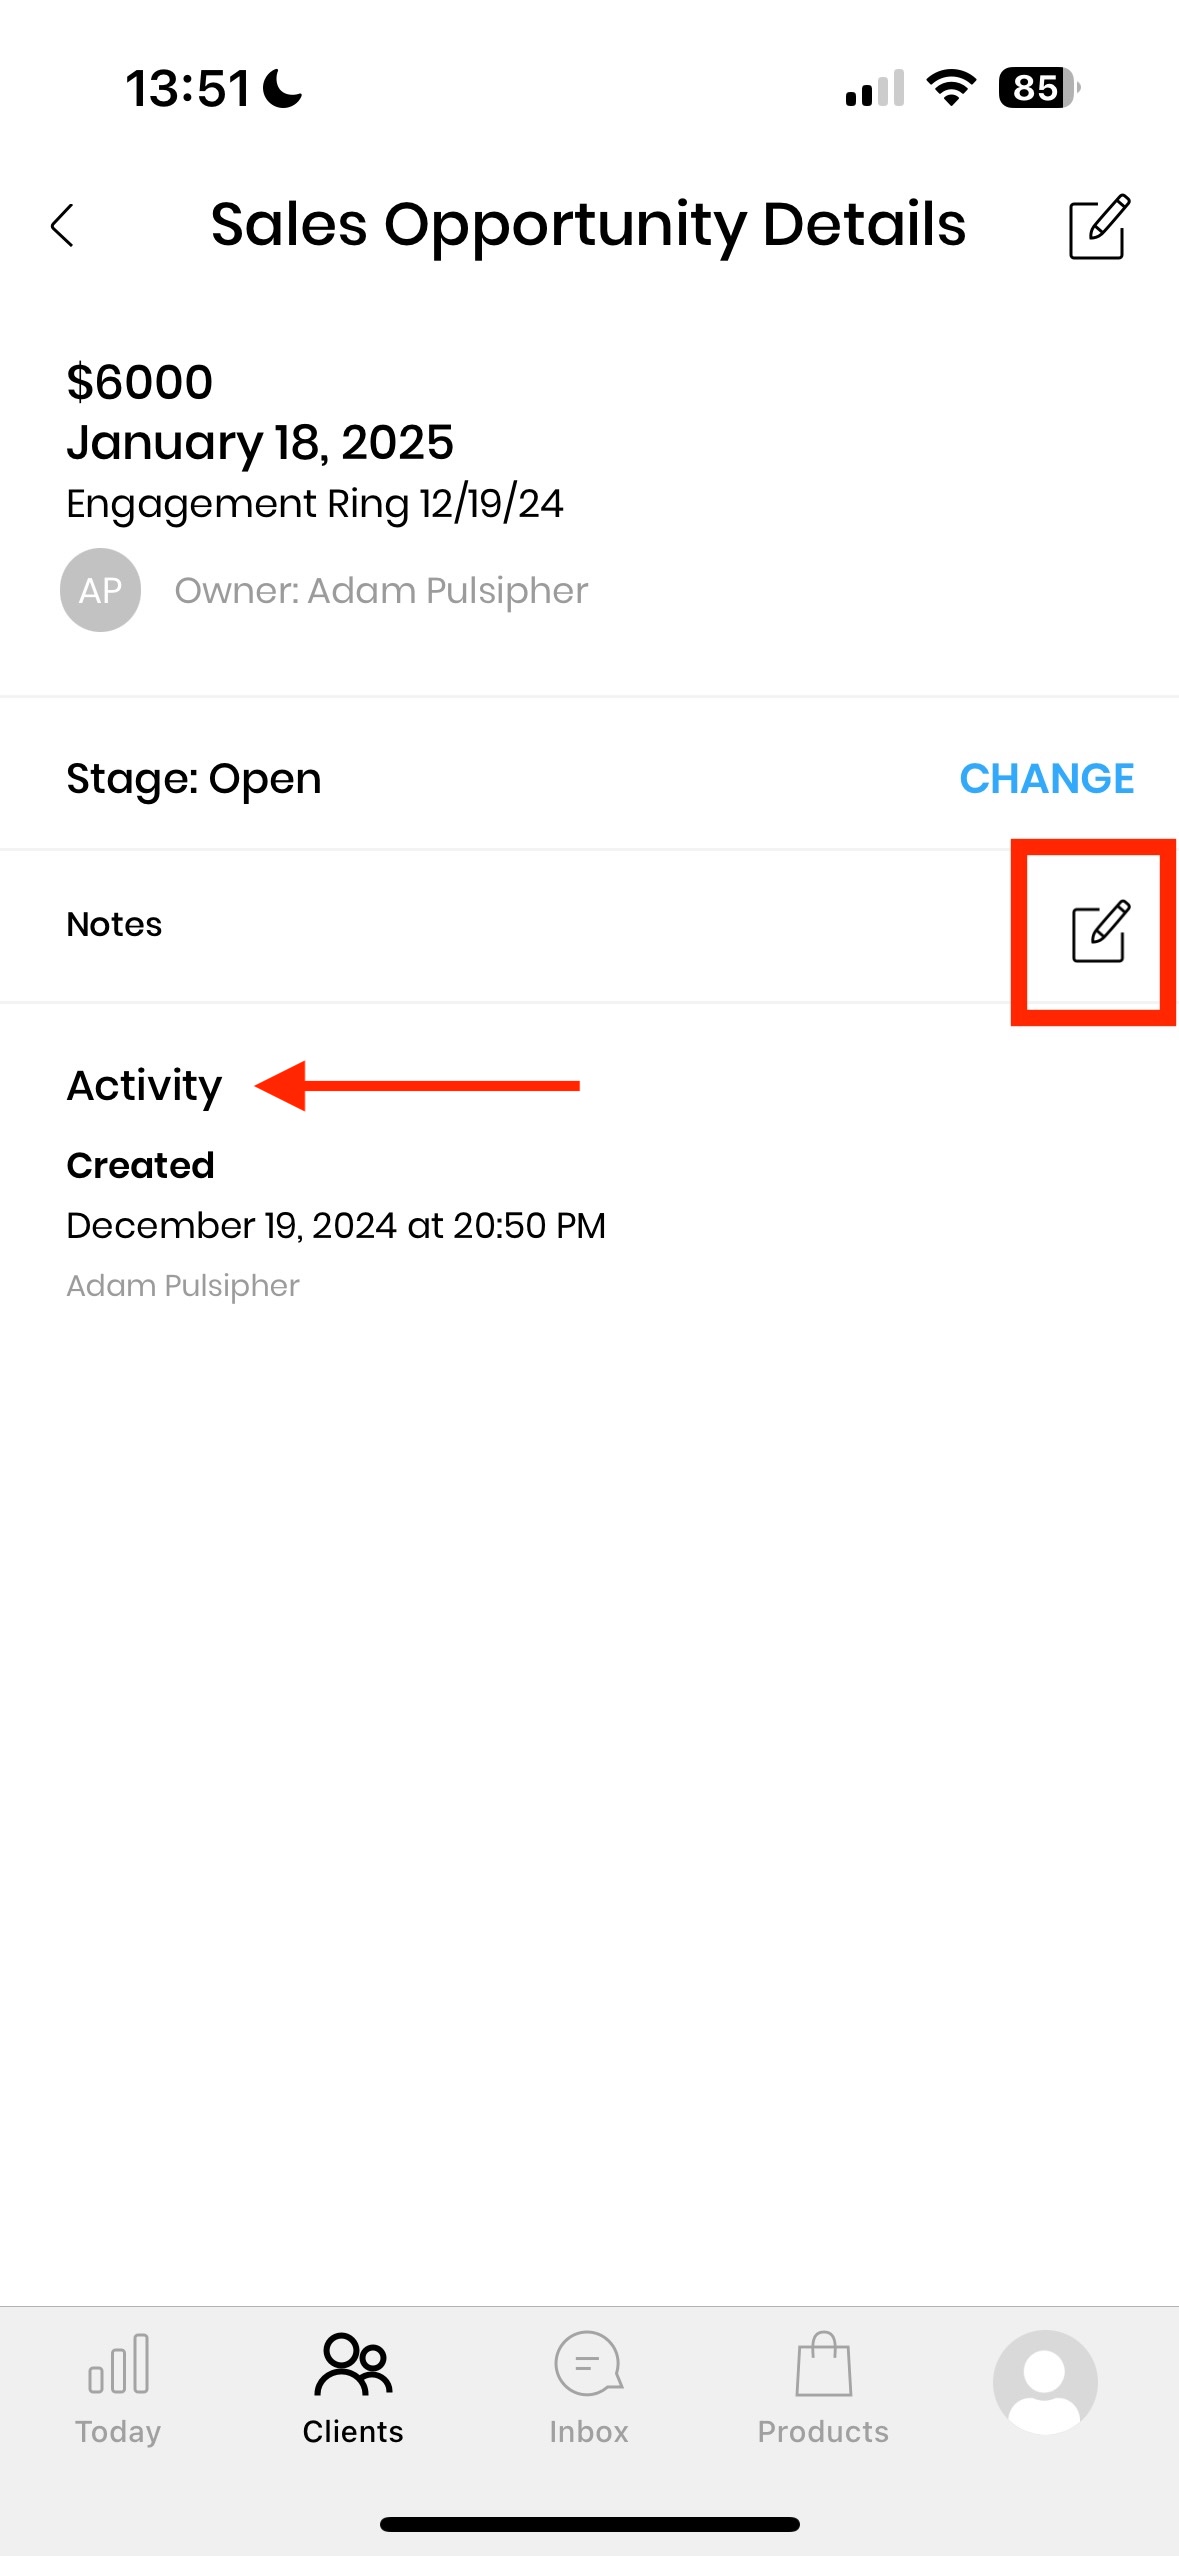Tap the Activity section heading
The width and height of the screenshot is (1179, 2556).
[144, 1086]
